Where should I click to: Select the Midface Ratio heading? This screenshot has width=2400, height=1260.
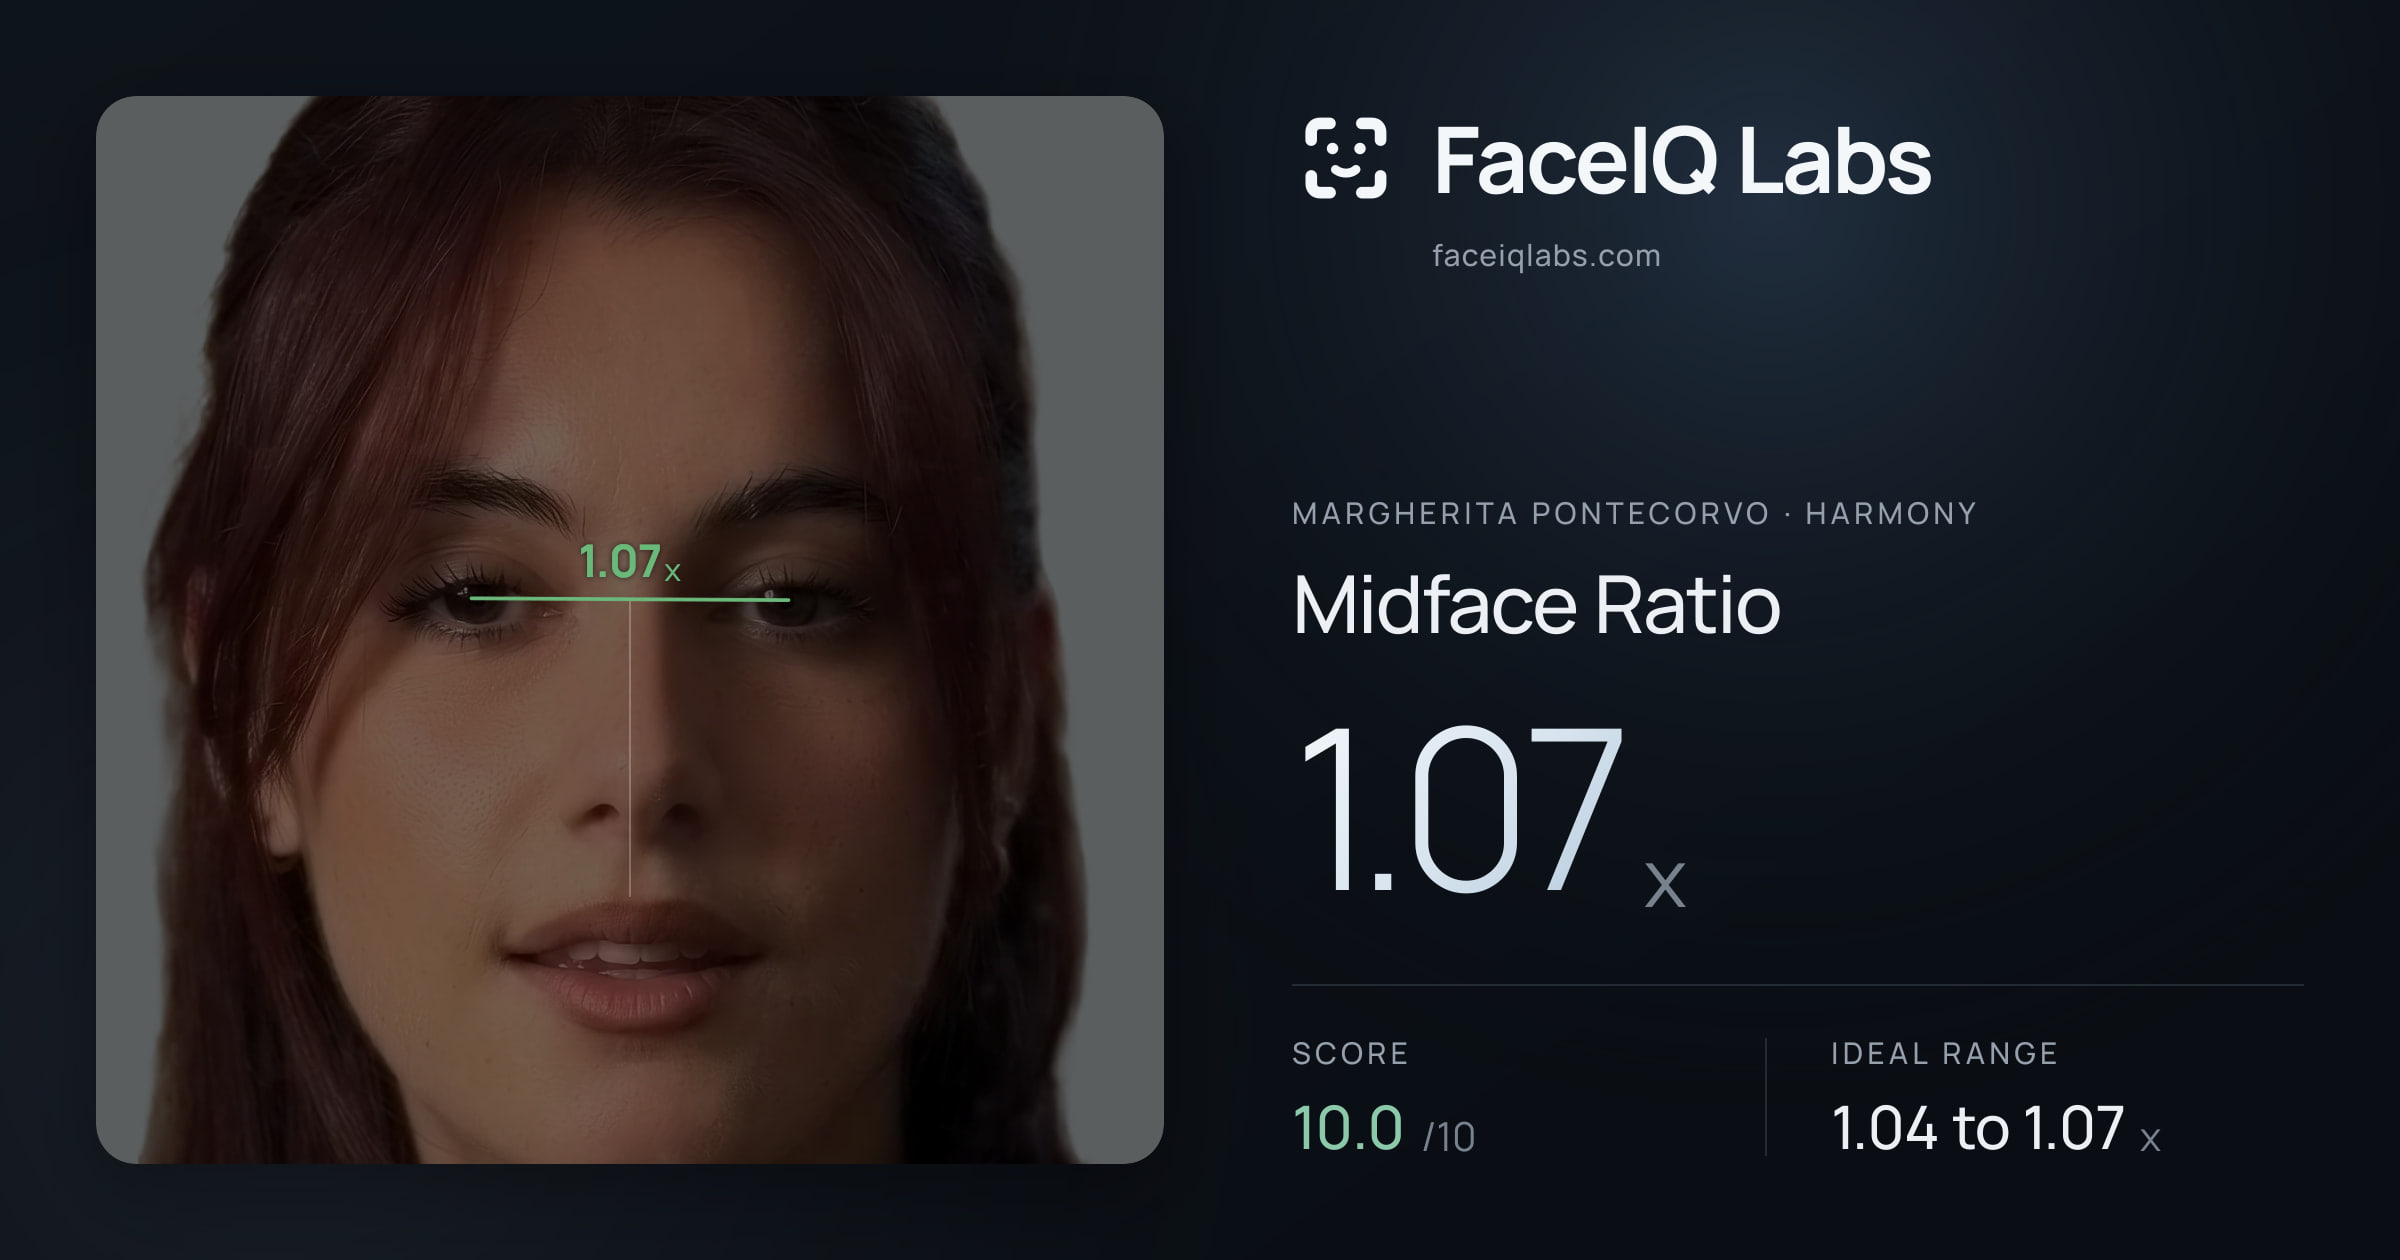tap(1536, 605)
